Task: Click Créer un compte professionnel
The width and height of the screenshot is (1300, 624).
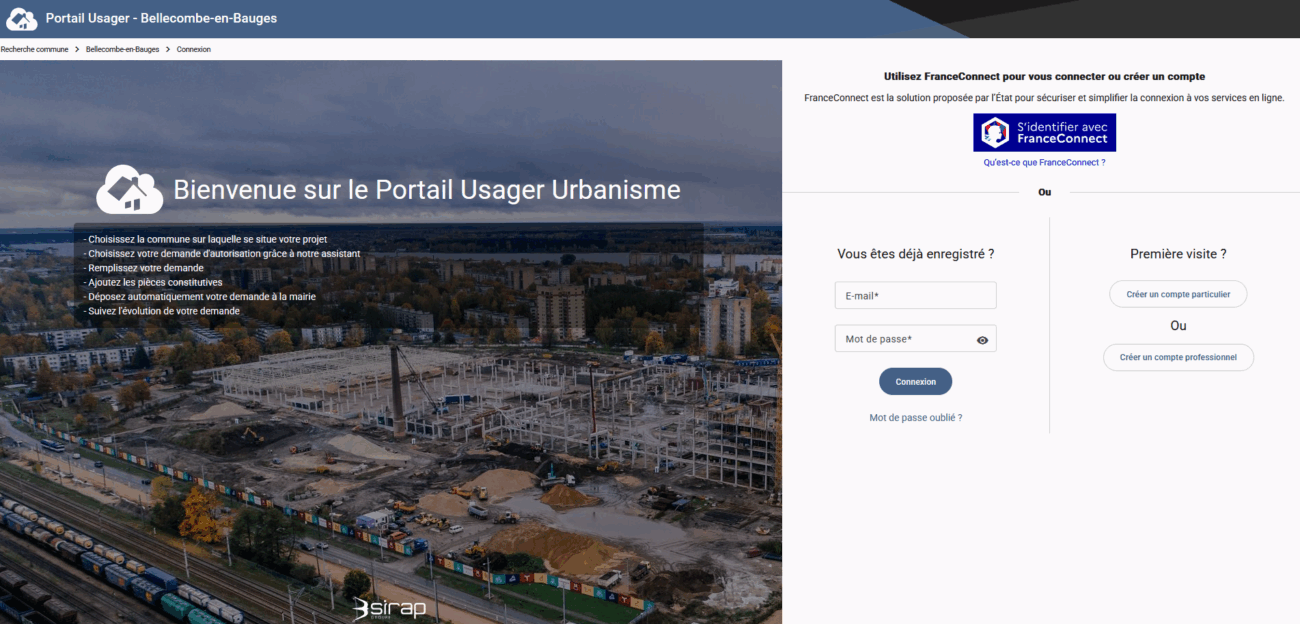Action: pyautogui.click(x=1178, y=357)
